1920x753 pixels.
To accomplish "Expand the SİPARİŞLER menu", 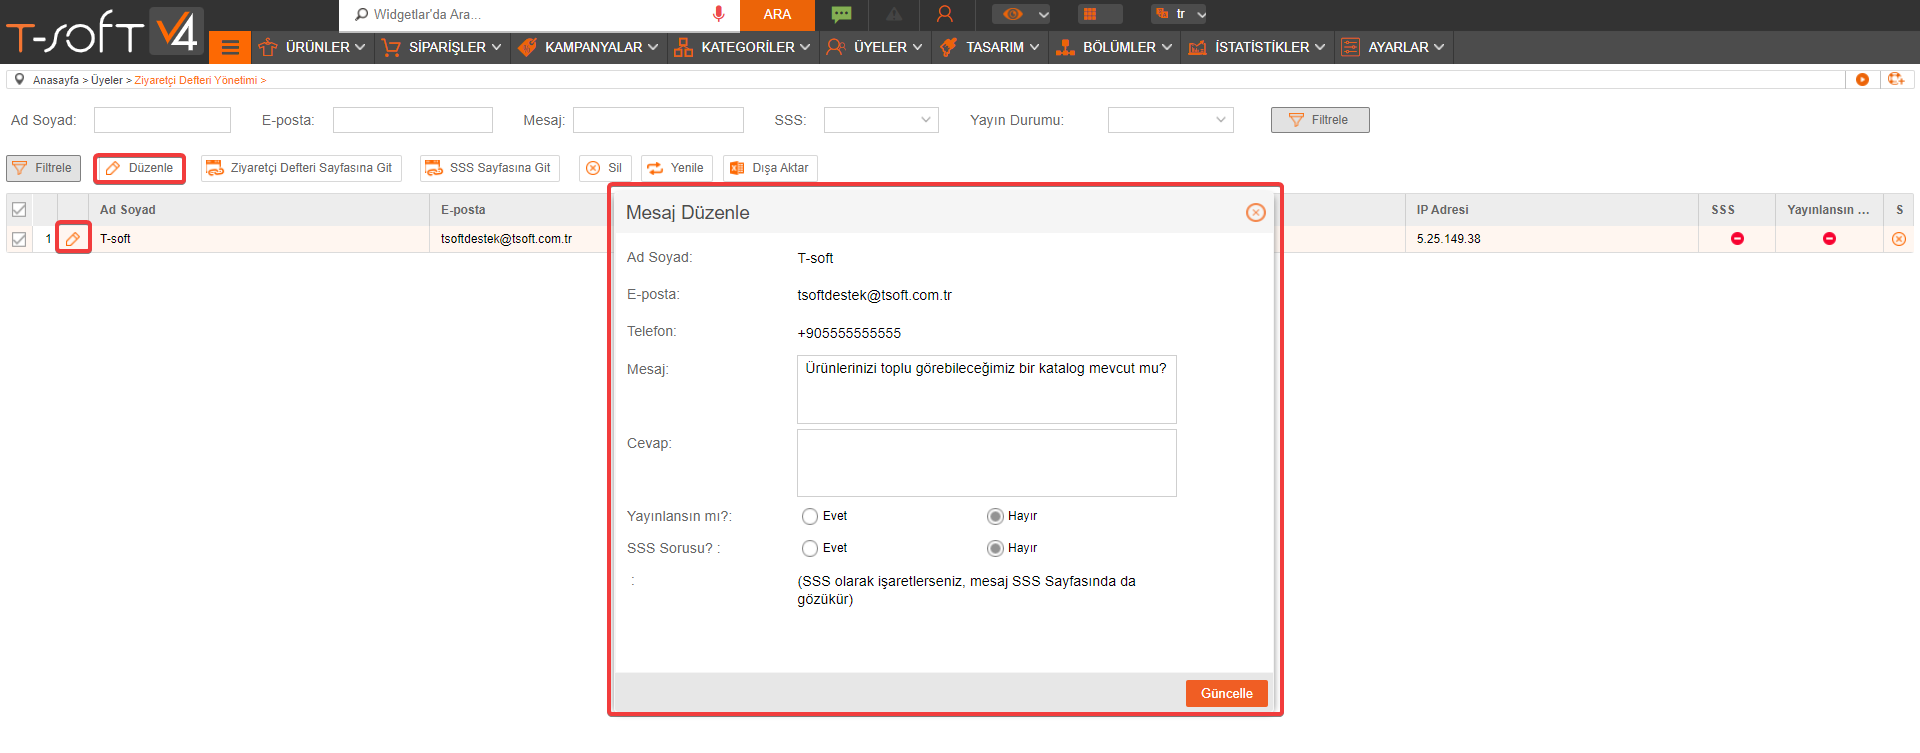I will [441, 47].
